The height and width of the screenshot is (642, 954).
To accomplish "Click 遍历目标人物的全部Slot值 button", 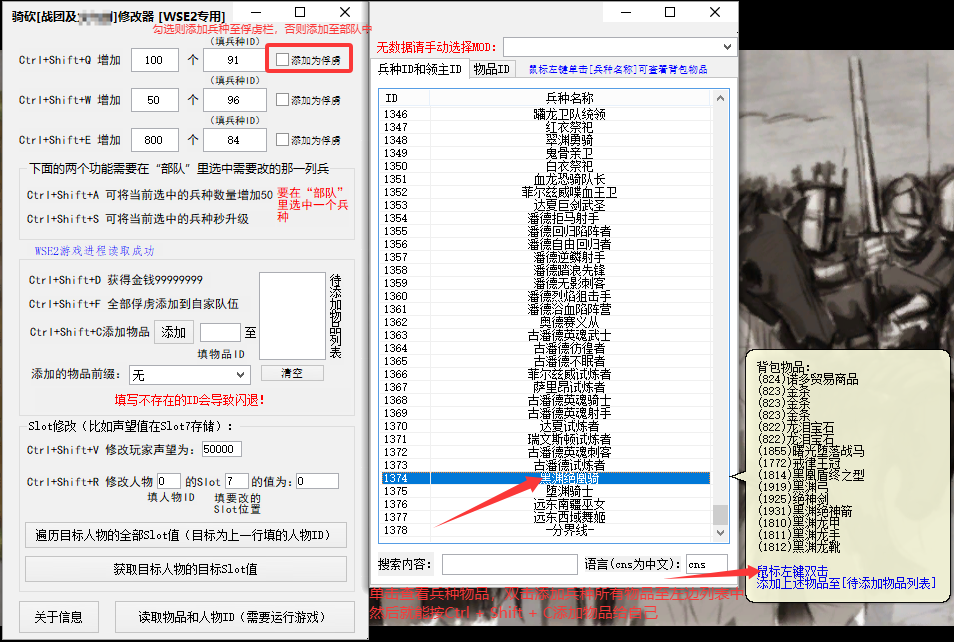I will pyautogui.click(x=185, y=535).
